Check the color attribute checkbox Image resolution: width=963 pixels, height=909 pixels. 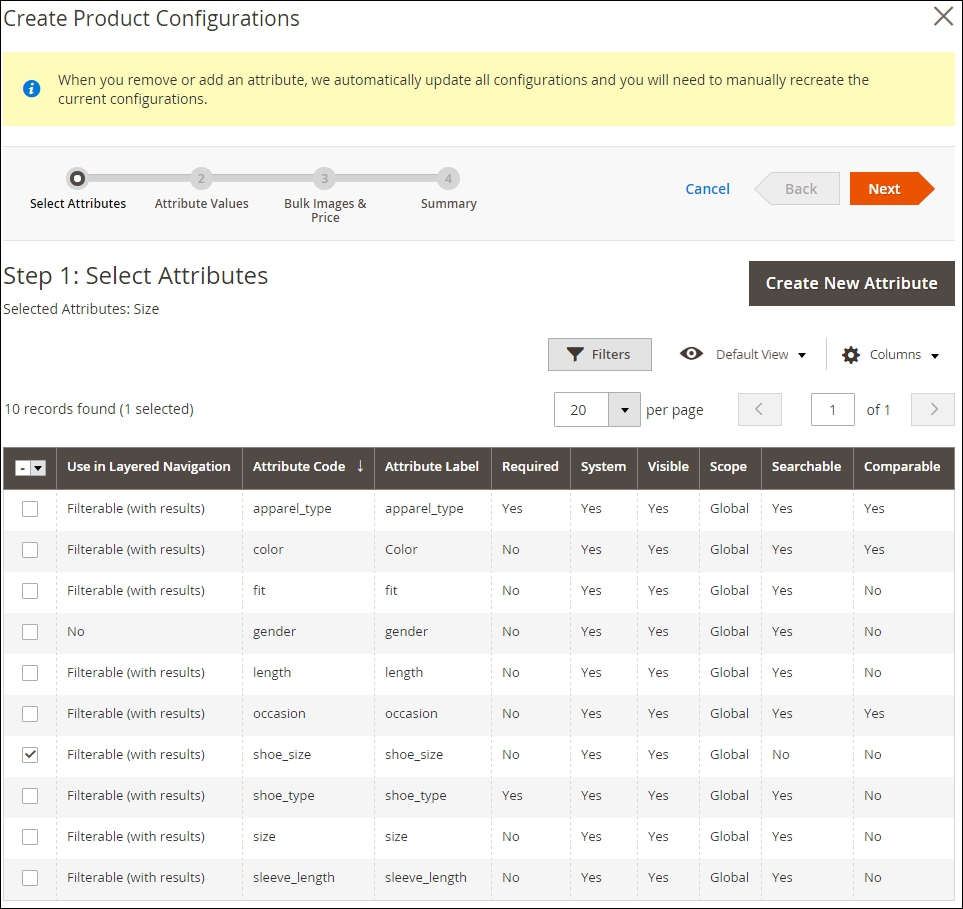(30, 550)
